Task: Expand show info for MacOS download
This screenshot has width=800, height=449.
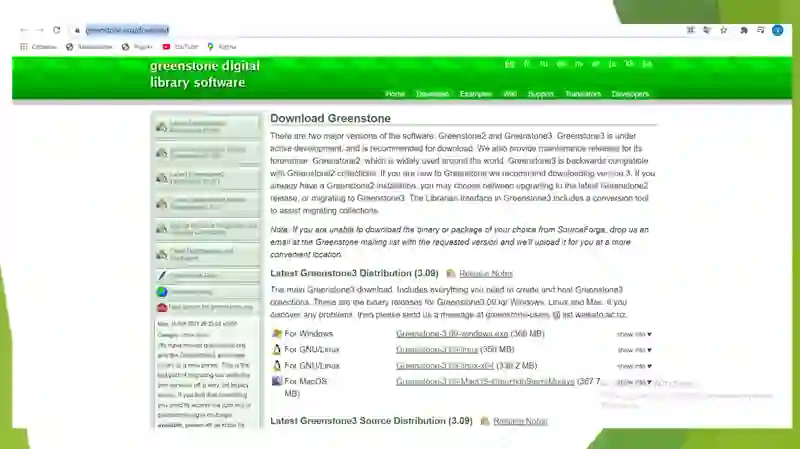Action: pos(634,382)
